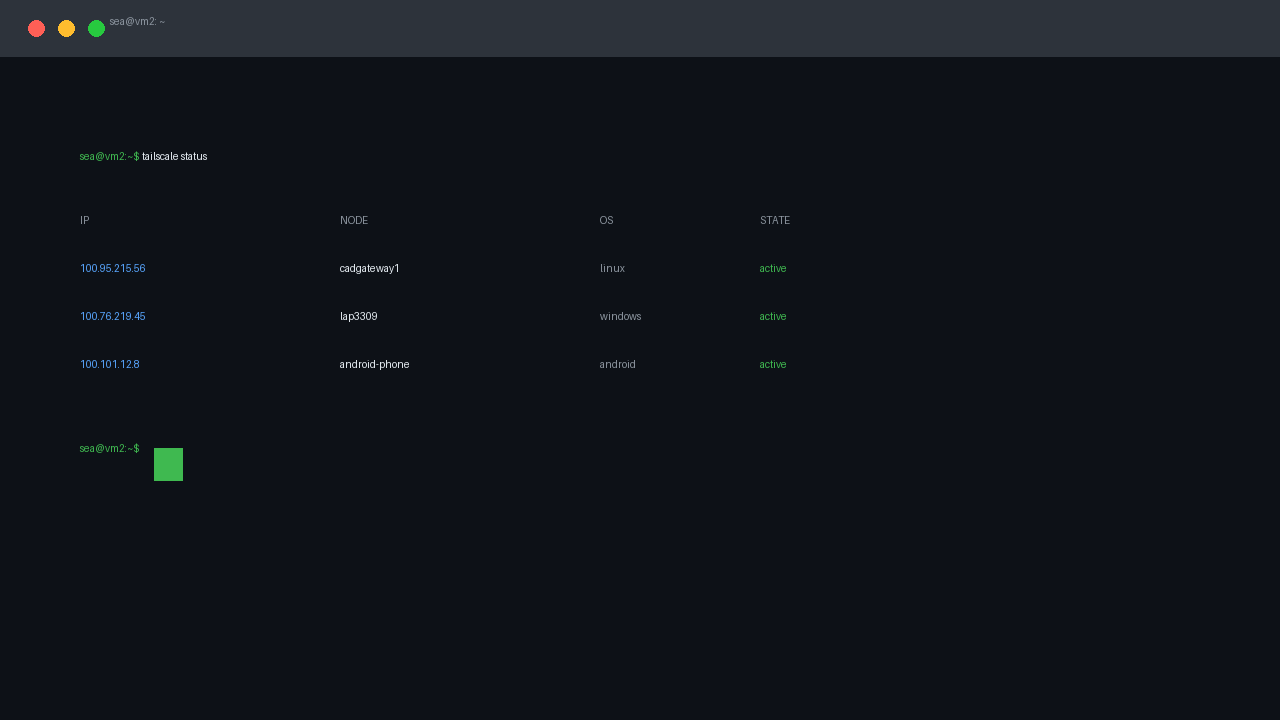Click IP address 100.95.215.56
The image size is (1280, 720).
pos(113,268)
